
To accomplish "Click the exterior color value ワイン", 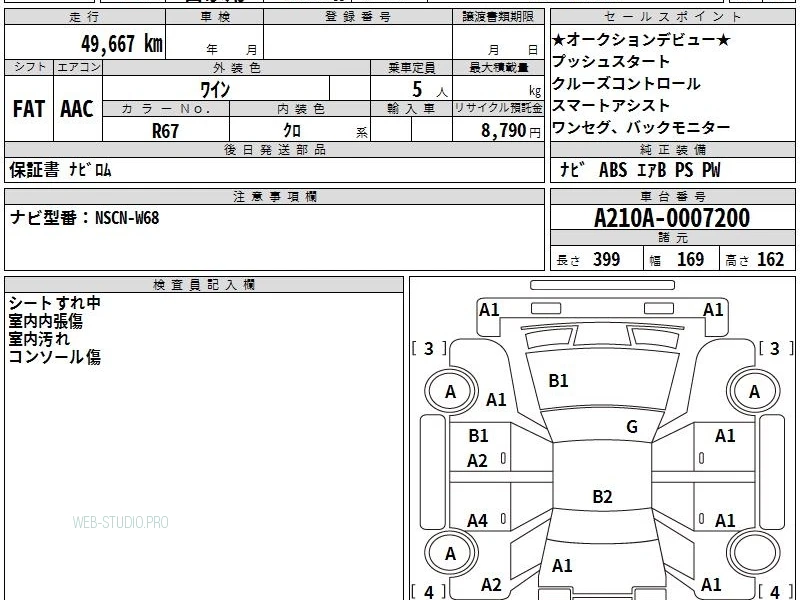I will coord(215,90).
